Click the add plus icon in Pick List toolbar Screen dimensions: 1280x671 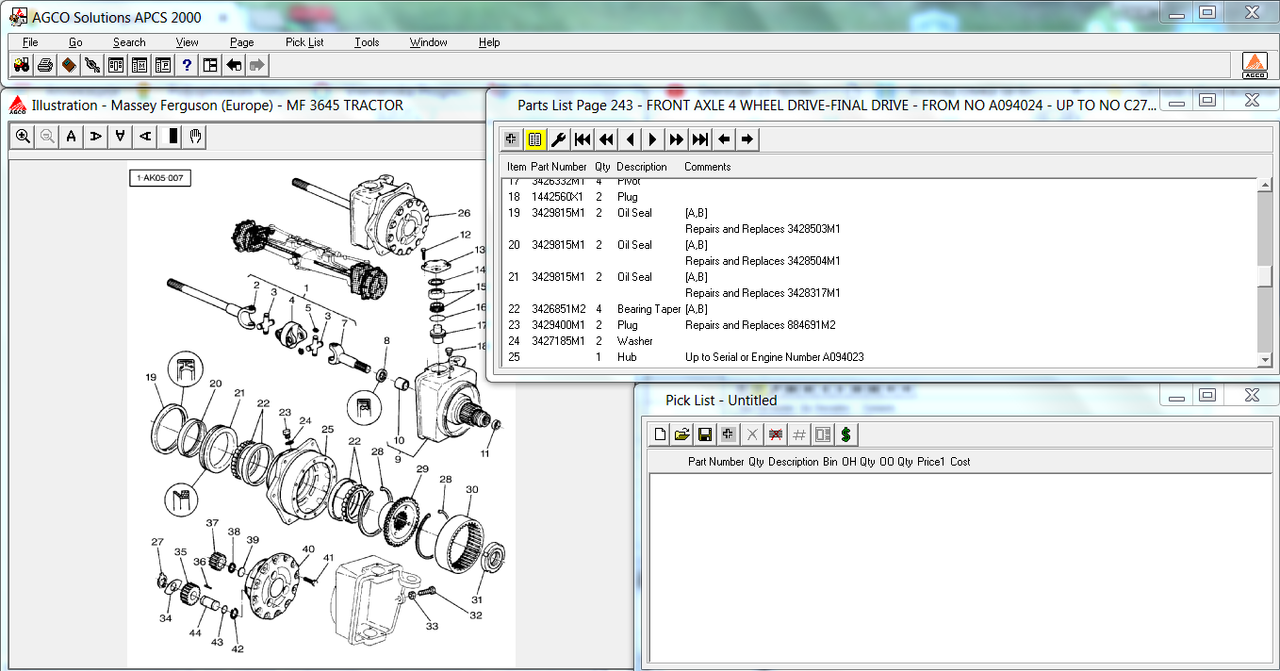(728, 434)
